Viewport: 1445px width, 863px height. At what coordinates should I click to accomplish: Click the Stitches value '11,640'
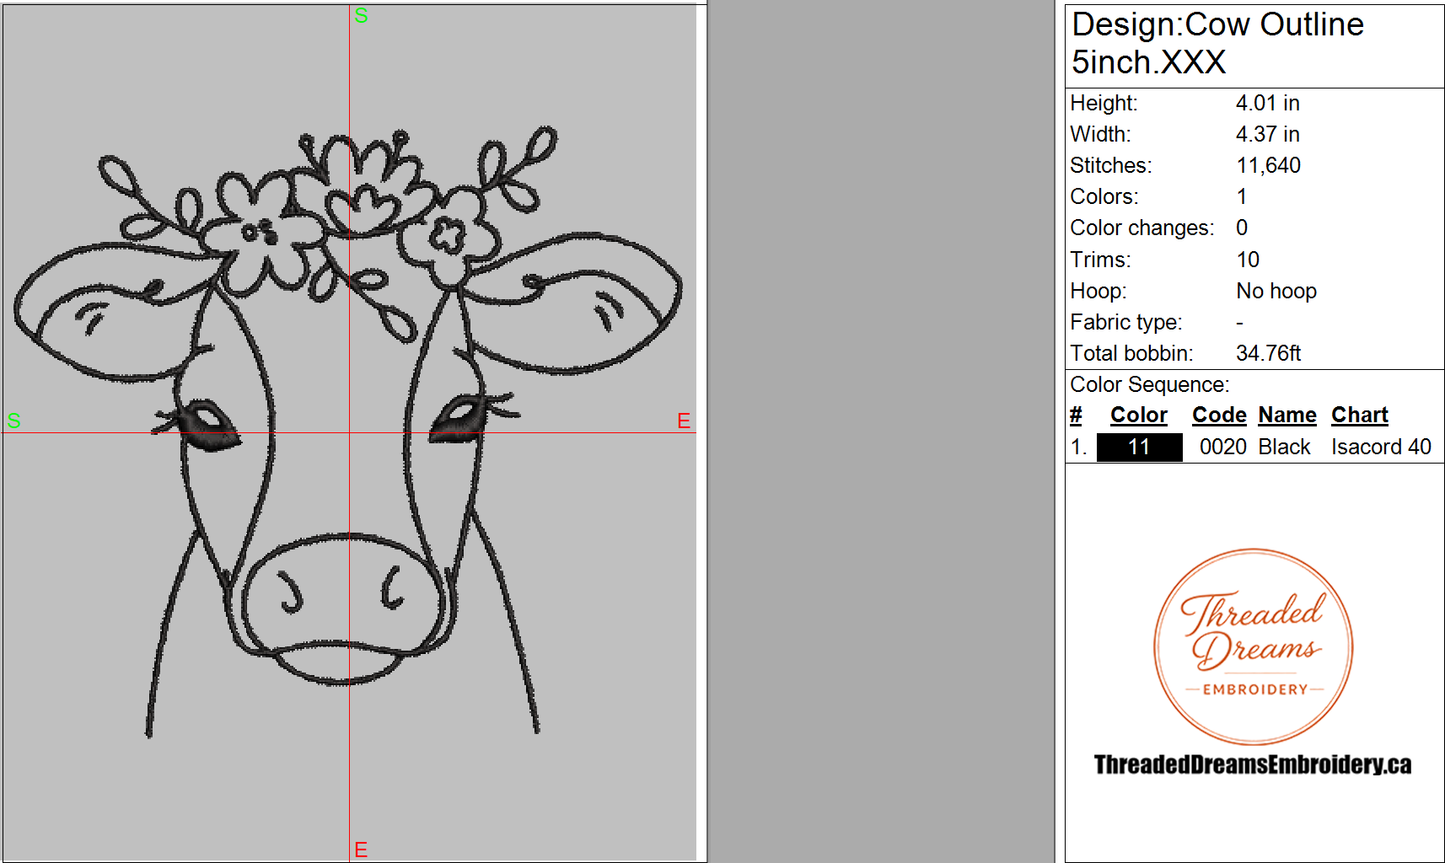click(1268, 166)
